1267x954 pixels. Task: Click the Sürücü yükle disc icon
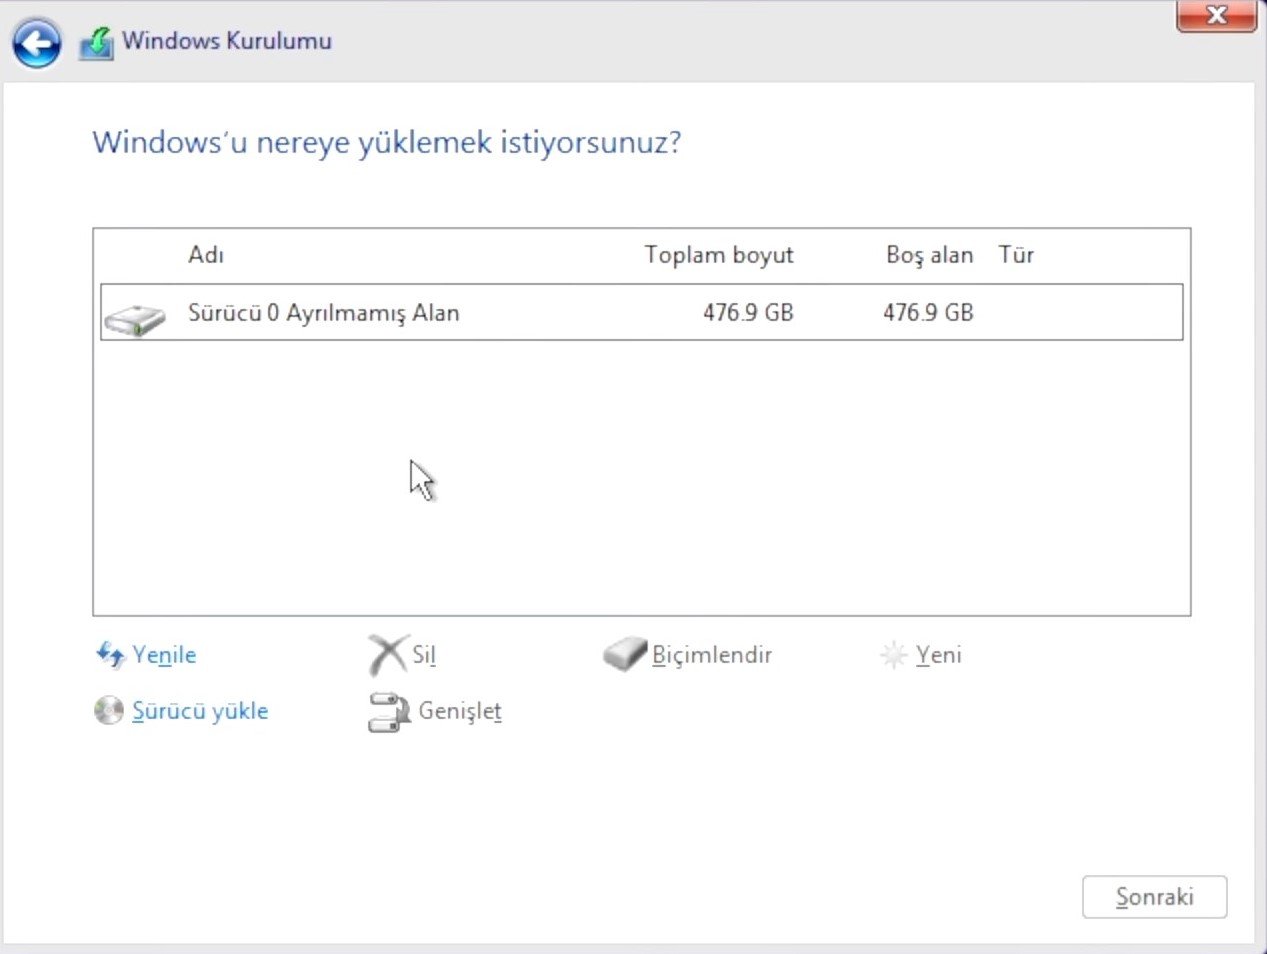coord(108,711)
